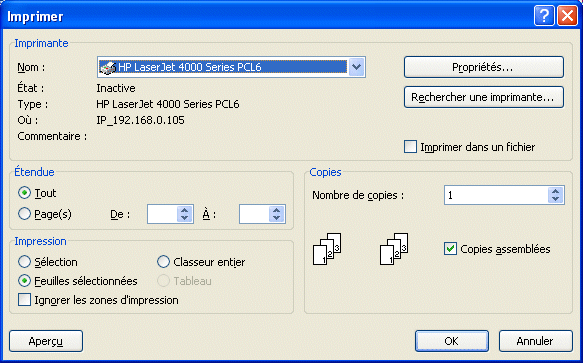Click the Aperçu preview button
This screenshot has width=583, height=363.
(x=46, y=341)
